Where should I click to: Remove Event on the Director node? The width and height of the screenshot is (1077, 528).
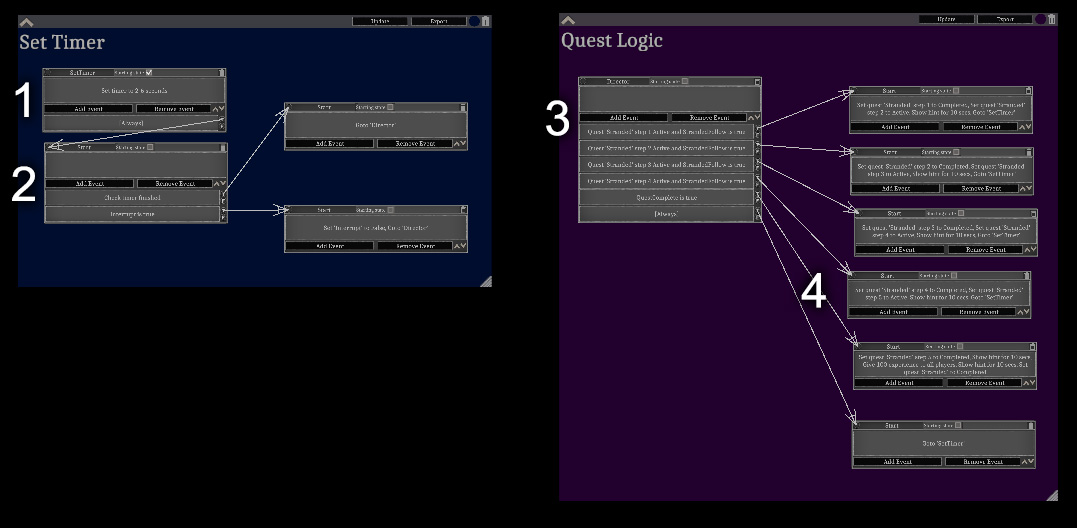pyautogui.click(x=709, y=117)
